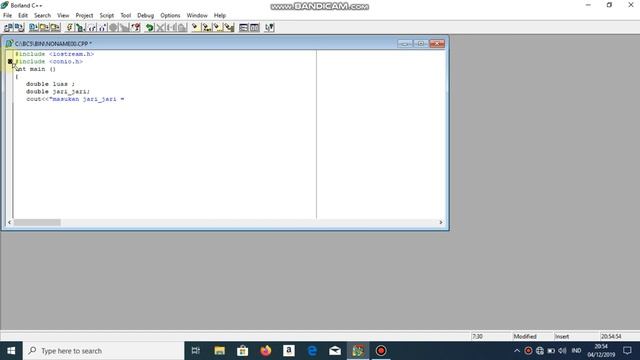Click the horizontal scrollbar thumb in editor
Viewport: 640px width, 360px height.
37,222
